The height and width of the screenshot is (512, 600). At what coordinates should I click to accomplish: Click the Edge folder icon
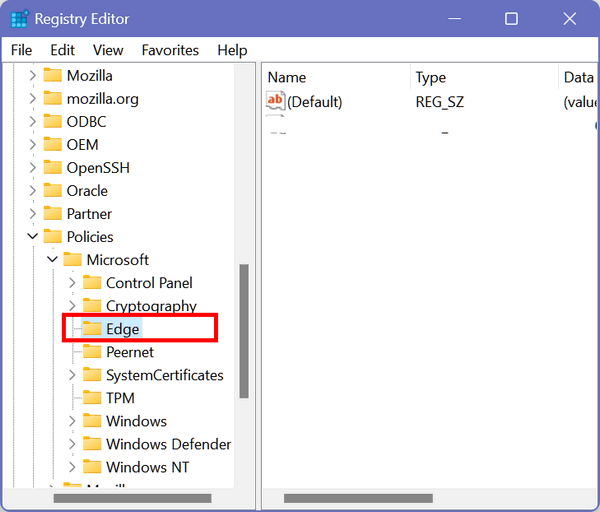[x=92, y=328]
